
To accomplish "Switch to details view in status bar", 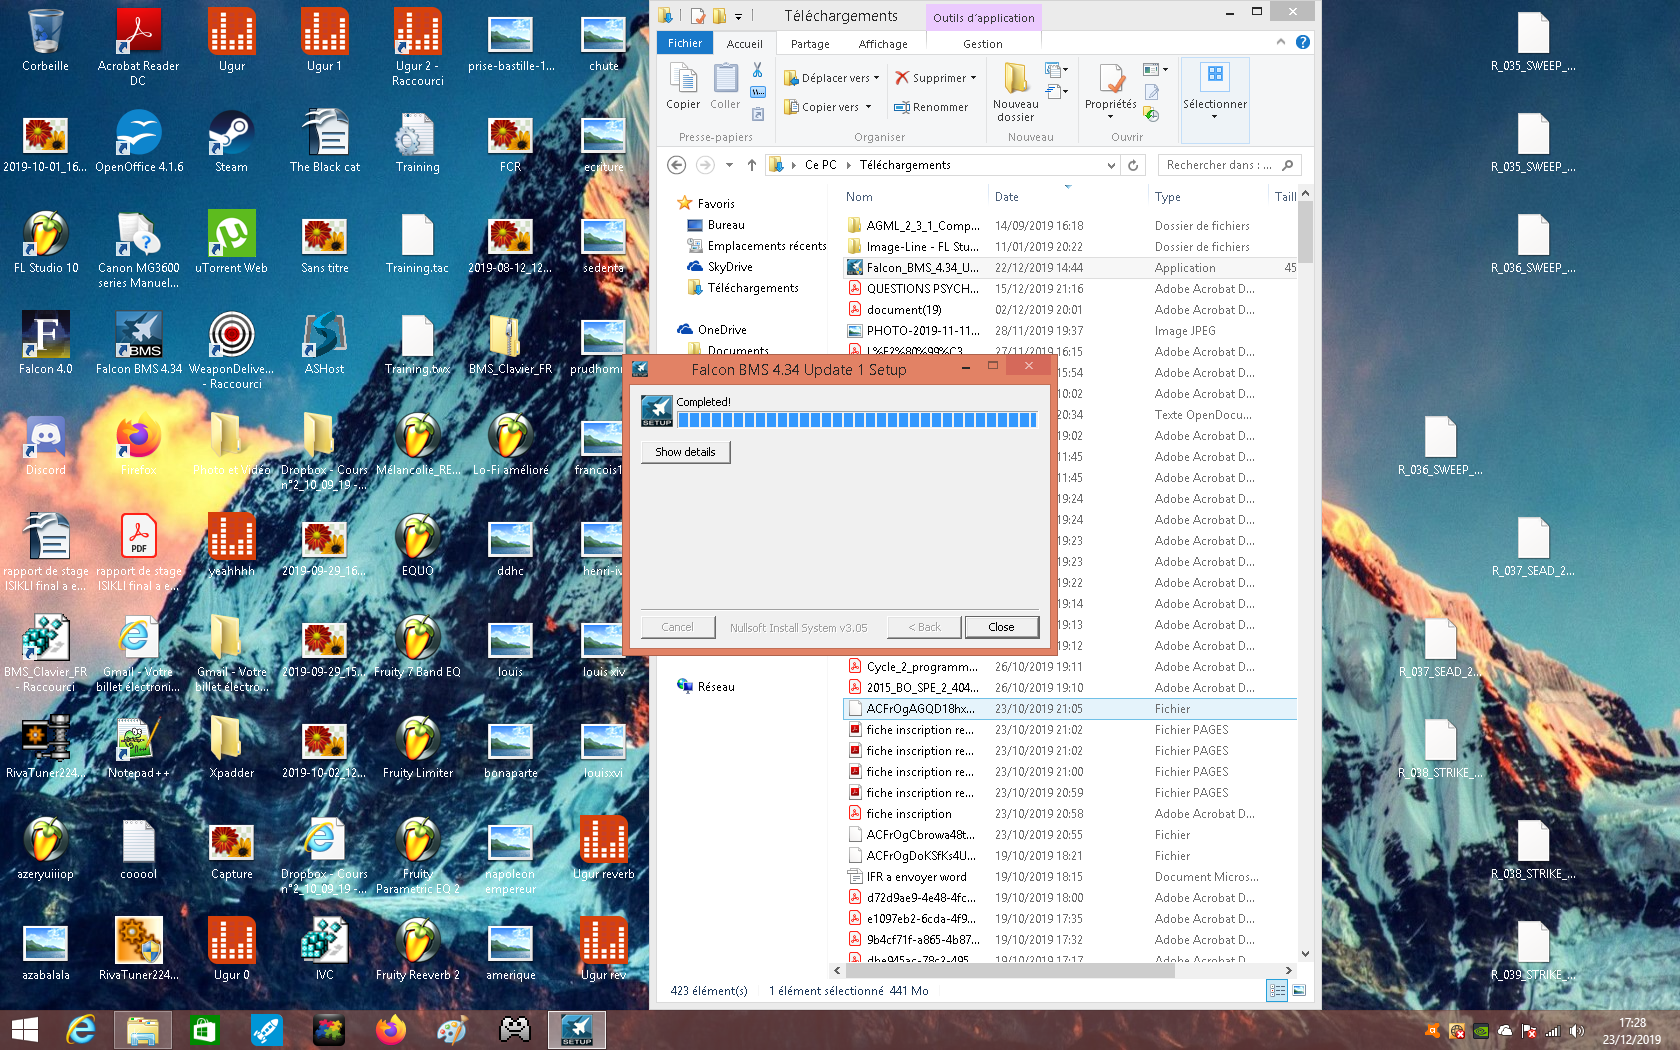I will tap(1277, 990).
